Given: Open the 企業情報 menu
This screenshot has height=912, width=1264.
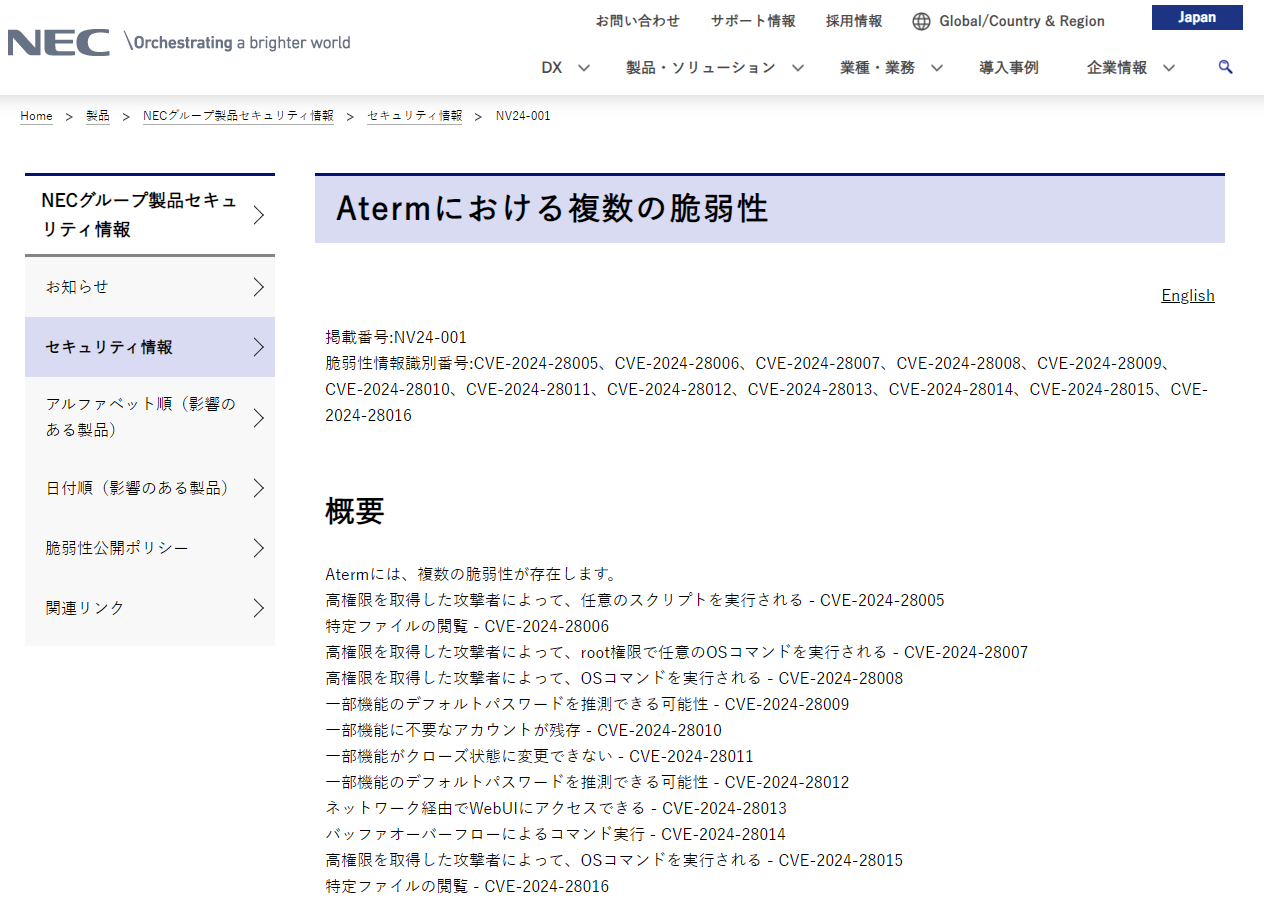Looking at the screenshot, I should (1117, 67).
